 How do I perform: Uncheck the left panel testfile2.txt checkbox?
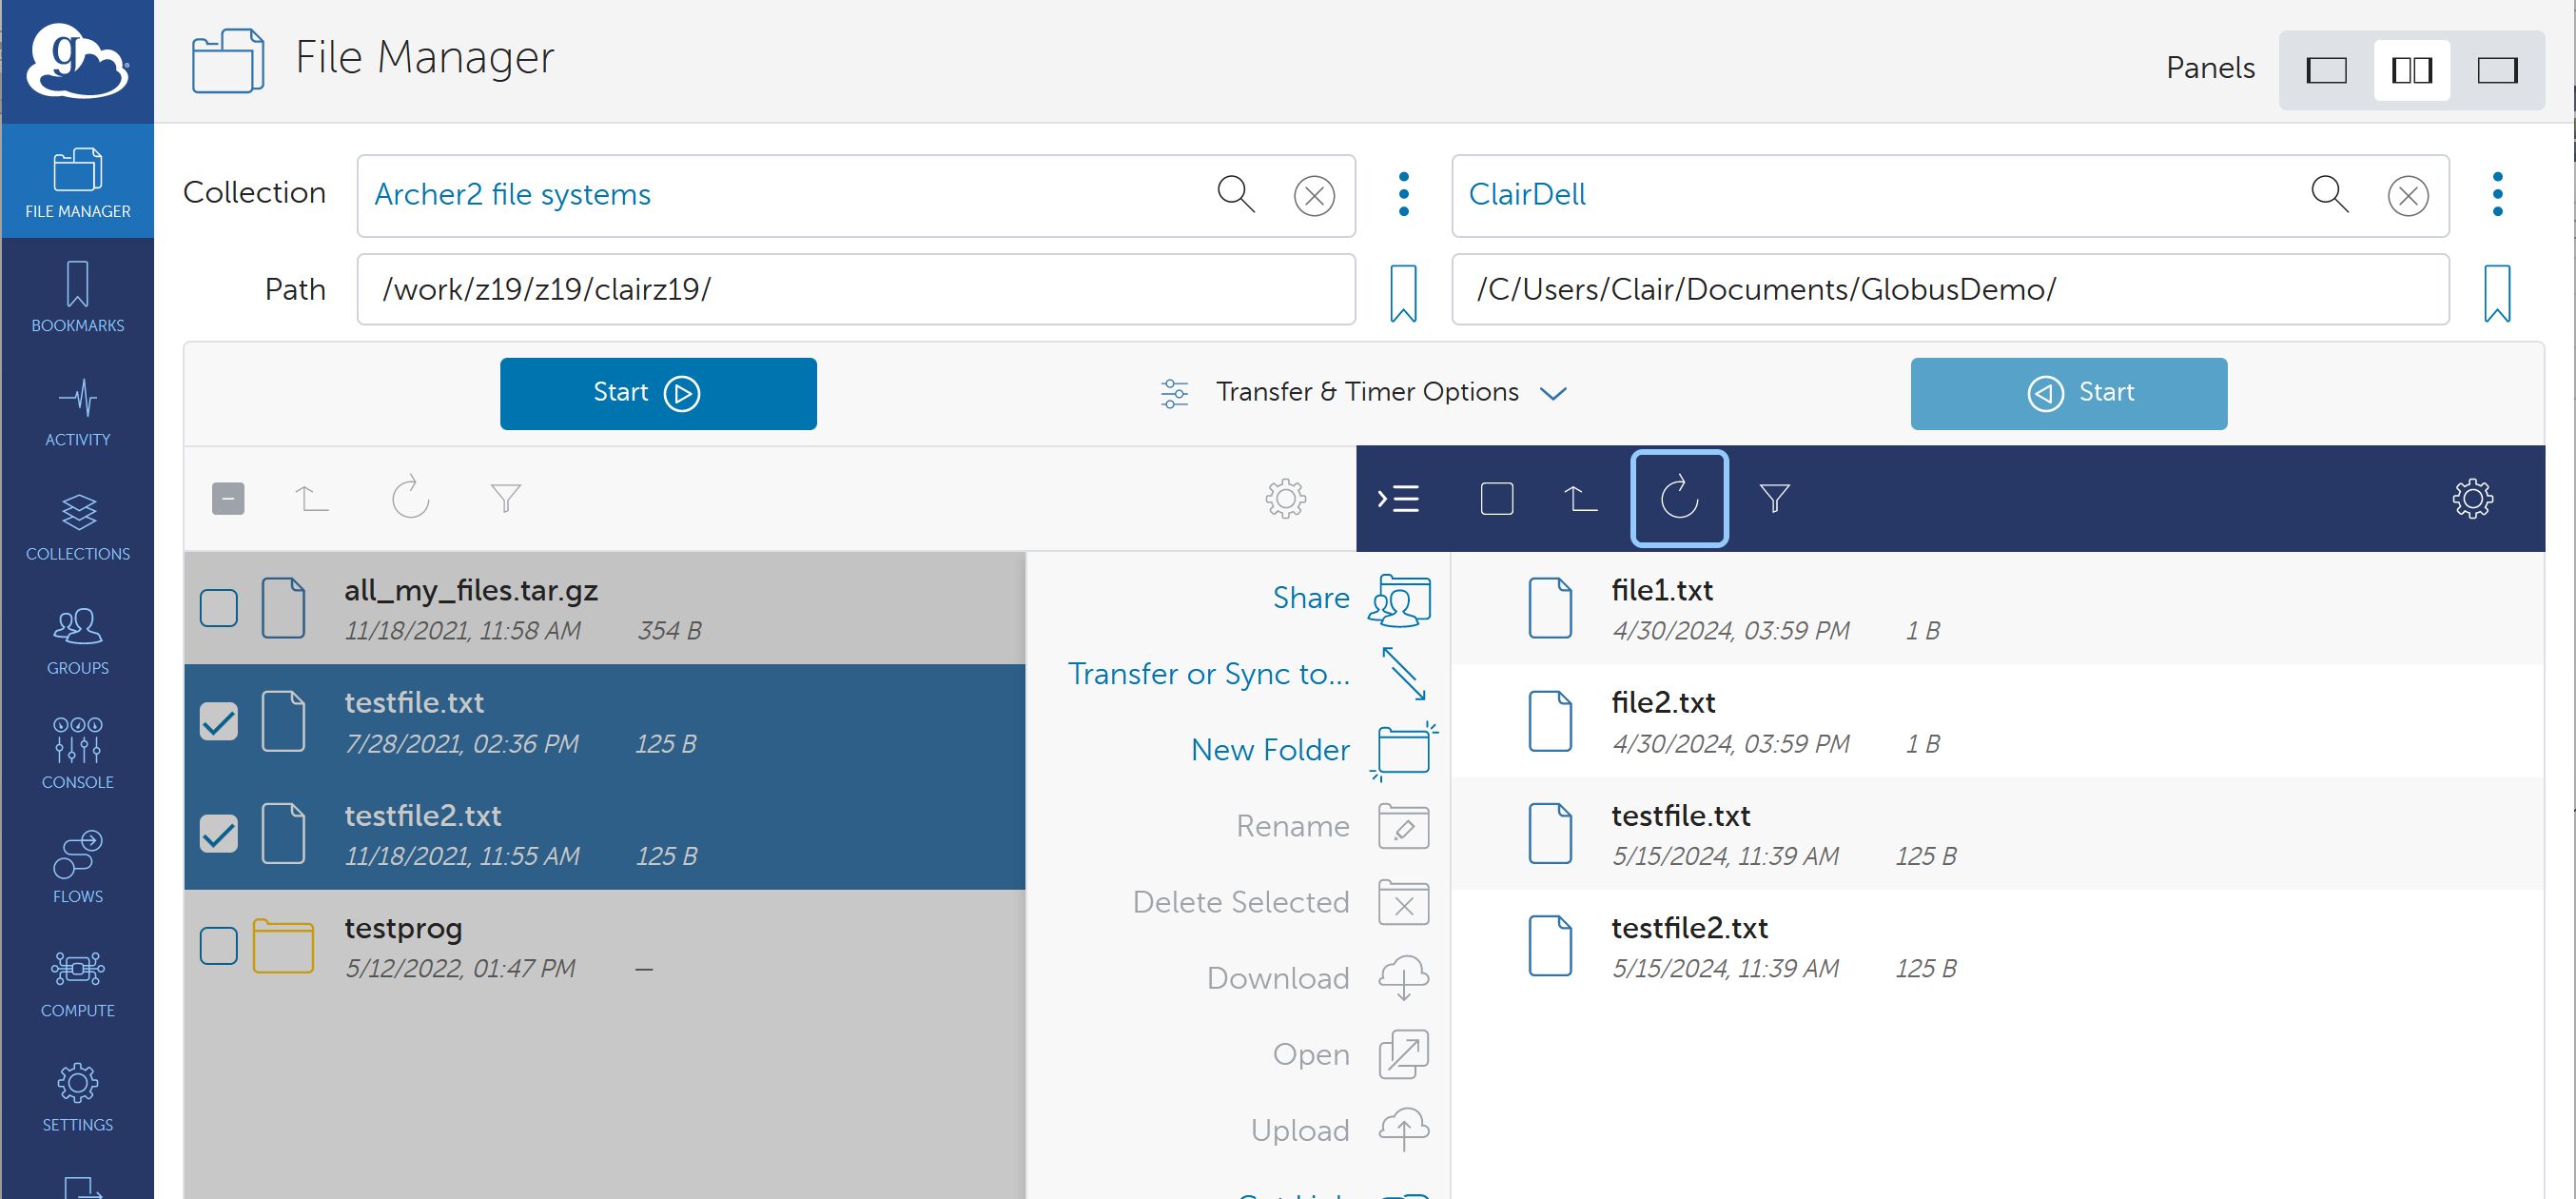[218, 834]
